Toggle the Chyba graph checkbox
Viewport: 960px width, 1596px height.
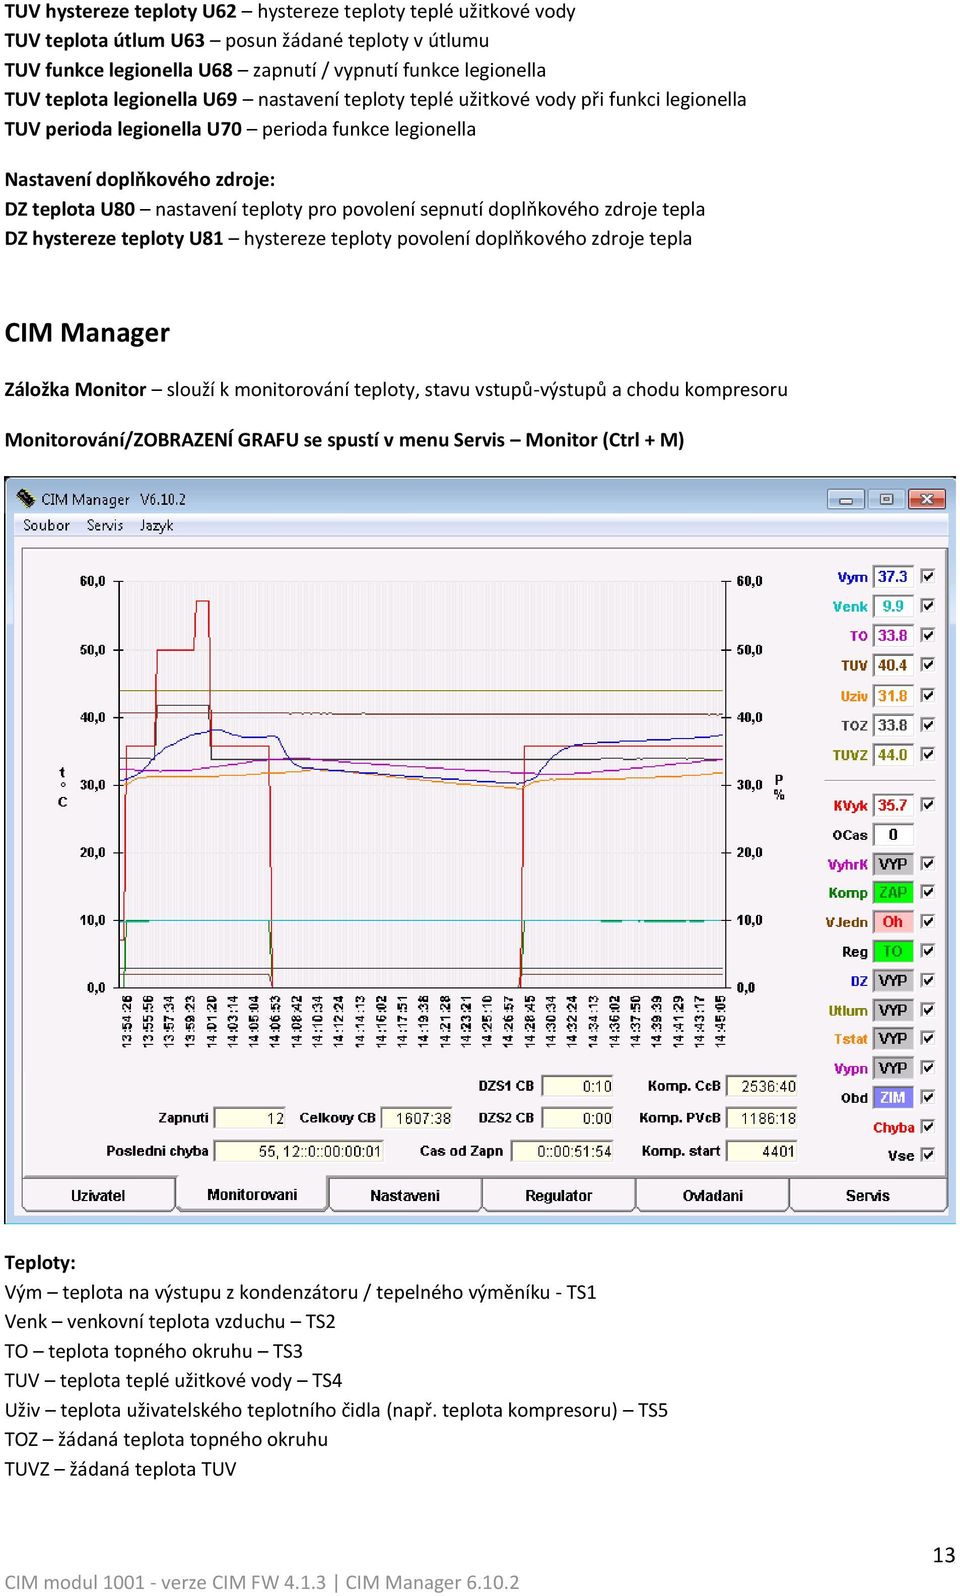(928, 1126)
